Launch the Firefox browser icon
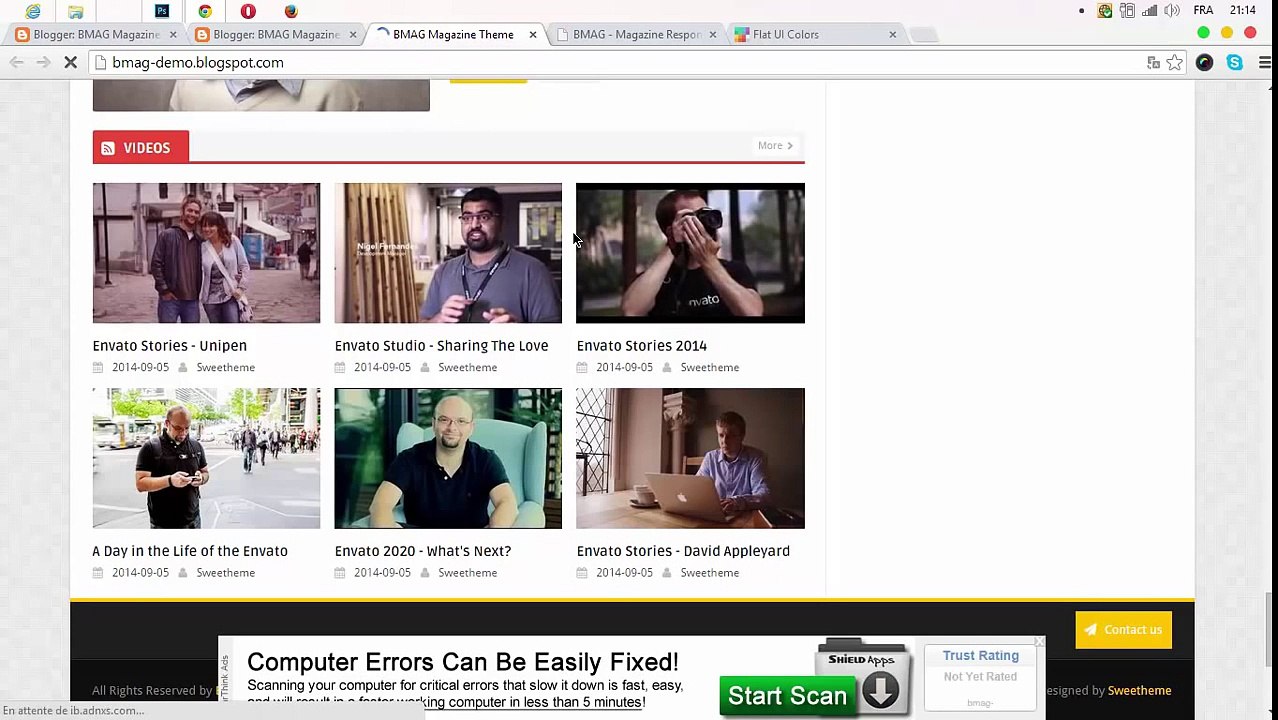 point(291,11)
